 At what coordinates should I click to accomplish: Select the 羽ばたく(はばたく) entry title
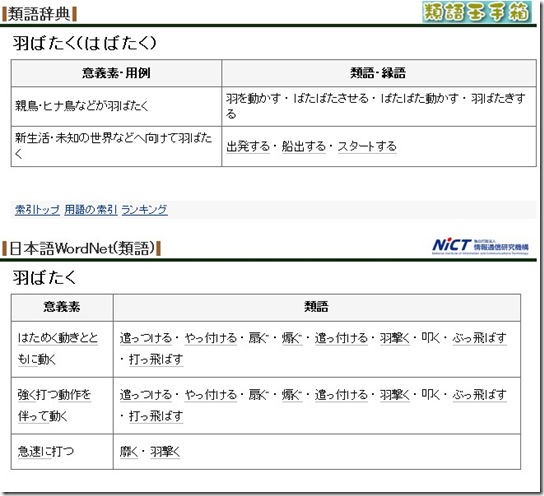(85, 43)
